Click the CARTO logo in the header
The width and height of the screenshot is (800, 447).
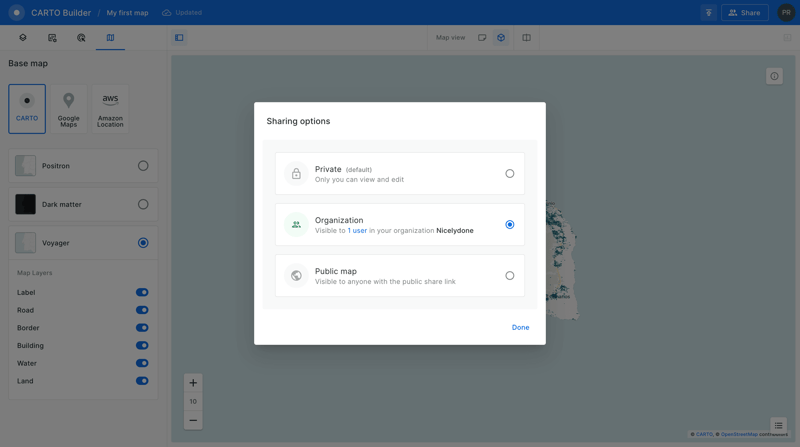click(16, 12)
